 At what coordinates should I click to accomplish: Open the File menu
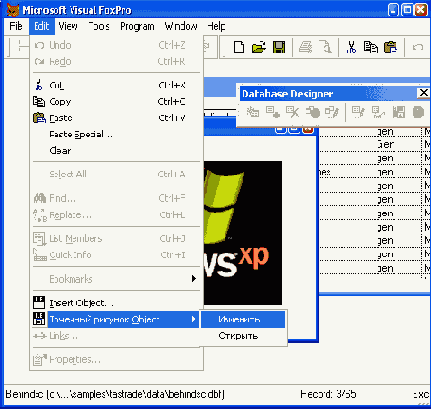point(16,26)
